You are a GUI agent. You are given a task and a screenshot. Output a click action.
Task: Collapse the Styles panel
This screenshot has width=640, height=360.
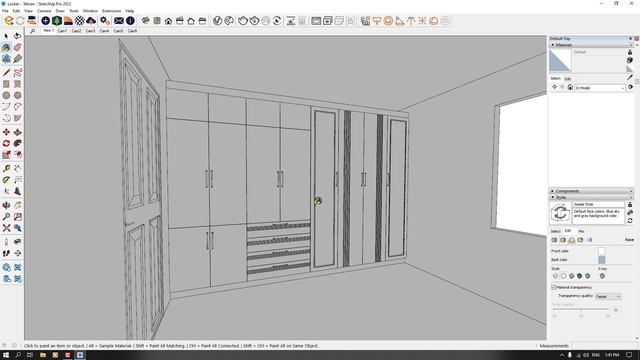[553, 197]
